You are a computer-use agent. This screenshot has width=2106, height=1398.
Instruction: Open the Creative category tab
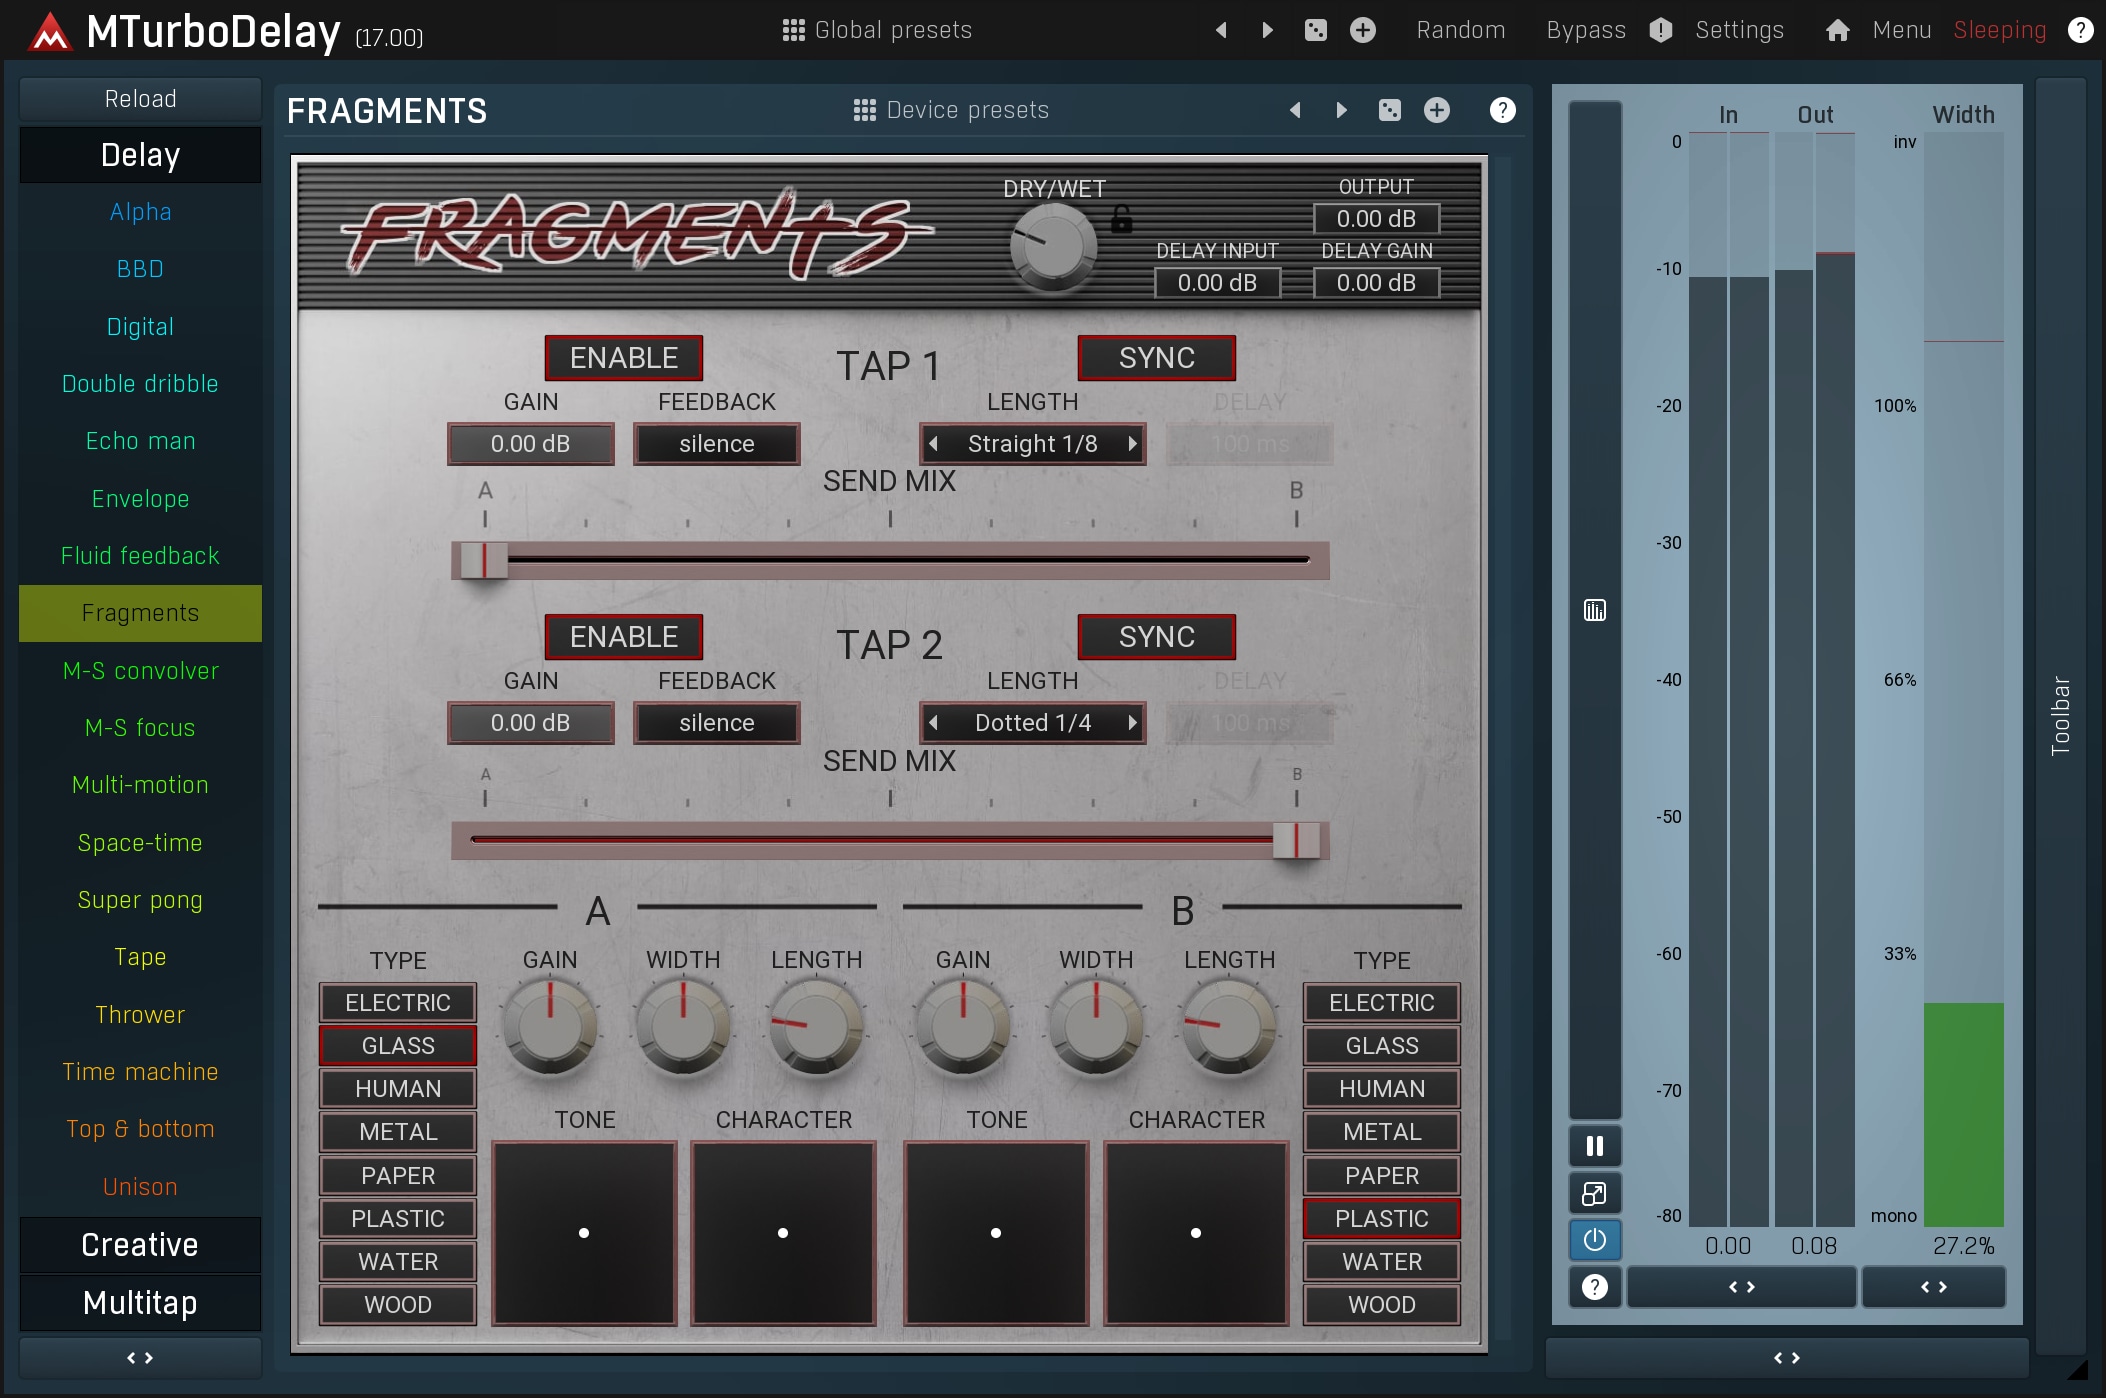[140, 1245]
